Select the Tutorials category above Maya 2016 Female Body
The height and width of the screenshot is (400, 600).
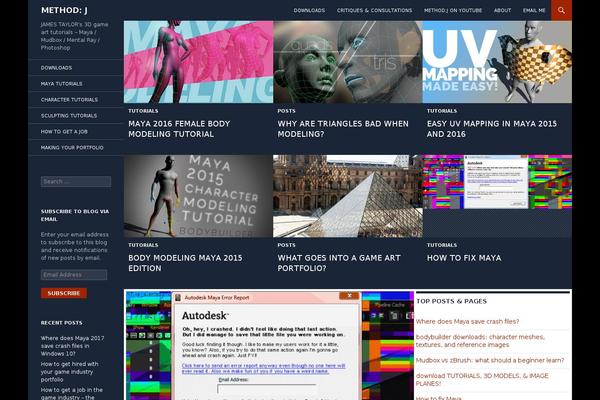[143, 111]
